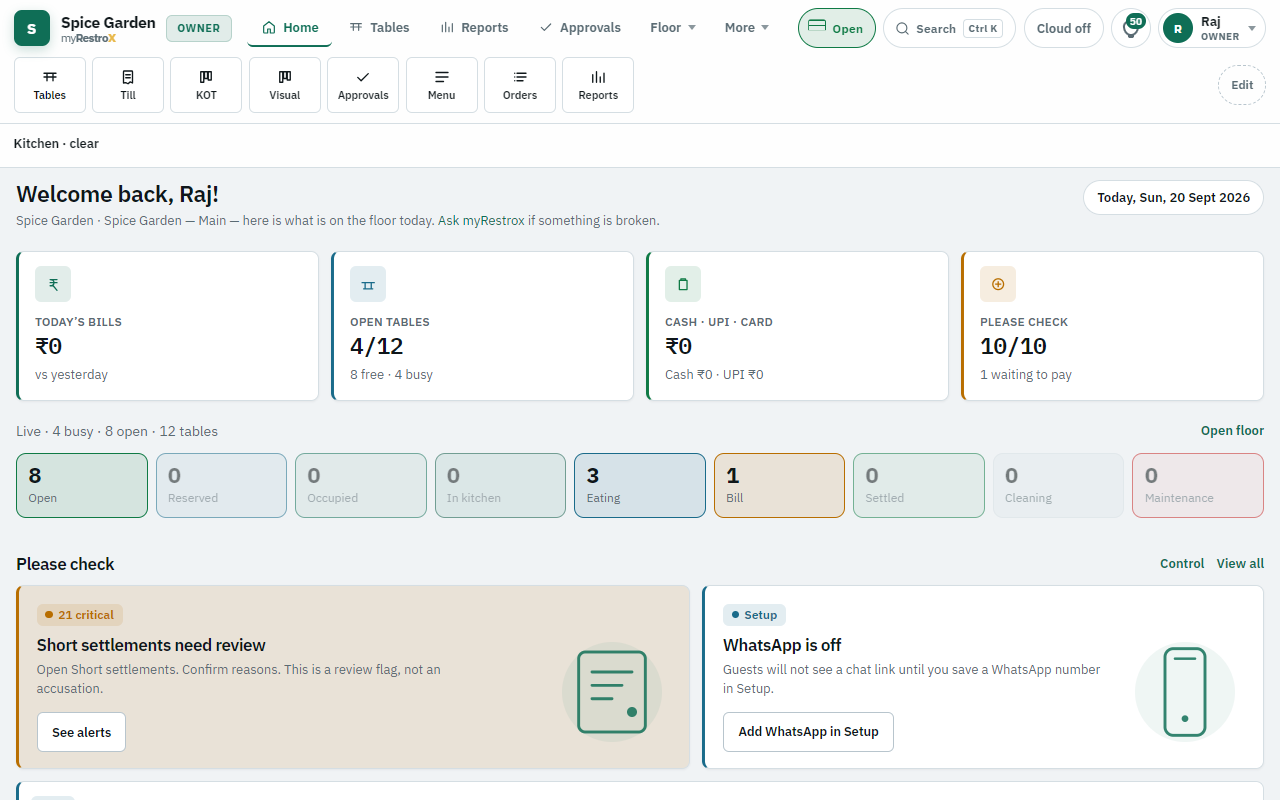Image resolution: width=1280 pixels, height=800 pixels.
Task: Click the Search box with Ctrl K
Action: (949, 28)
